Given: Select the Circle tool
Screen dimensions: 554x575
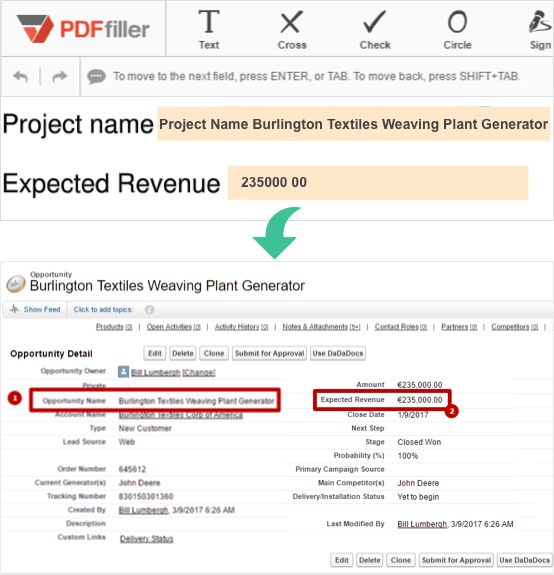Looking at the screenshot, I should 457,29.
